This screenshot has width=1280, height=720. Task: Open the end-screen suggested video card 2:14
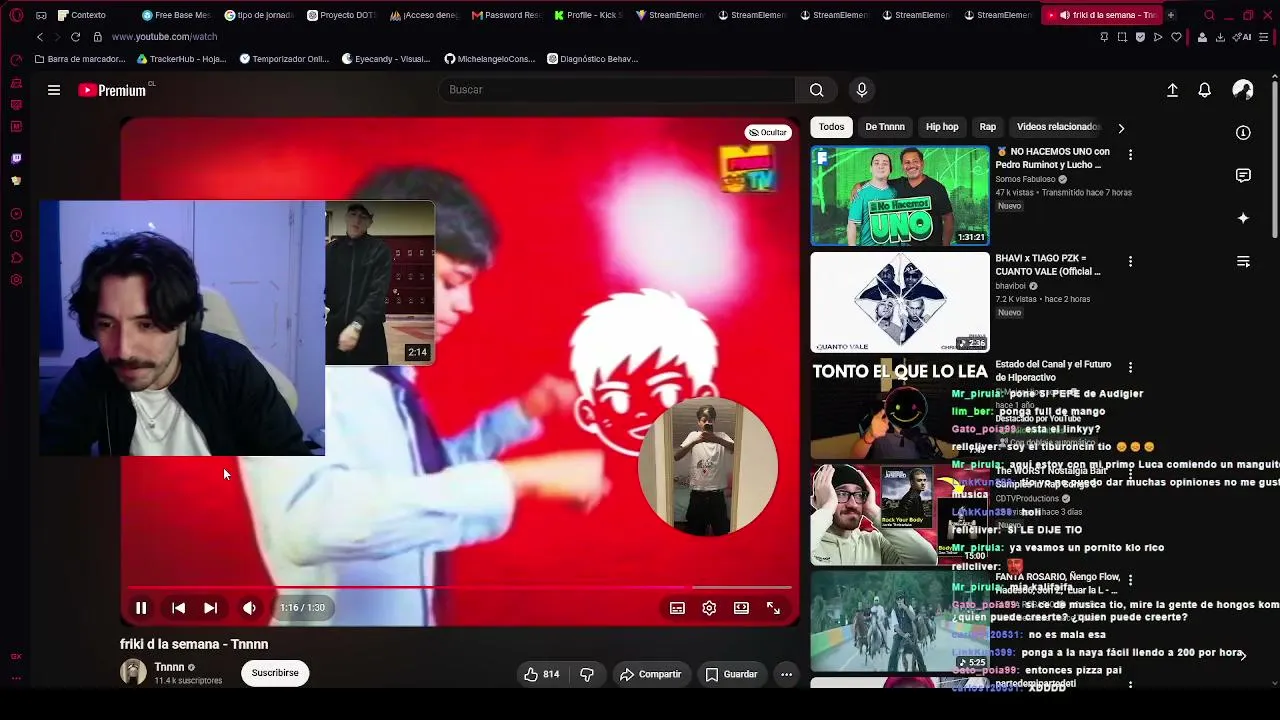click(x=380, y=283)
